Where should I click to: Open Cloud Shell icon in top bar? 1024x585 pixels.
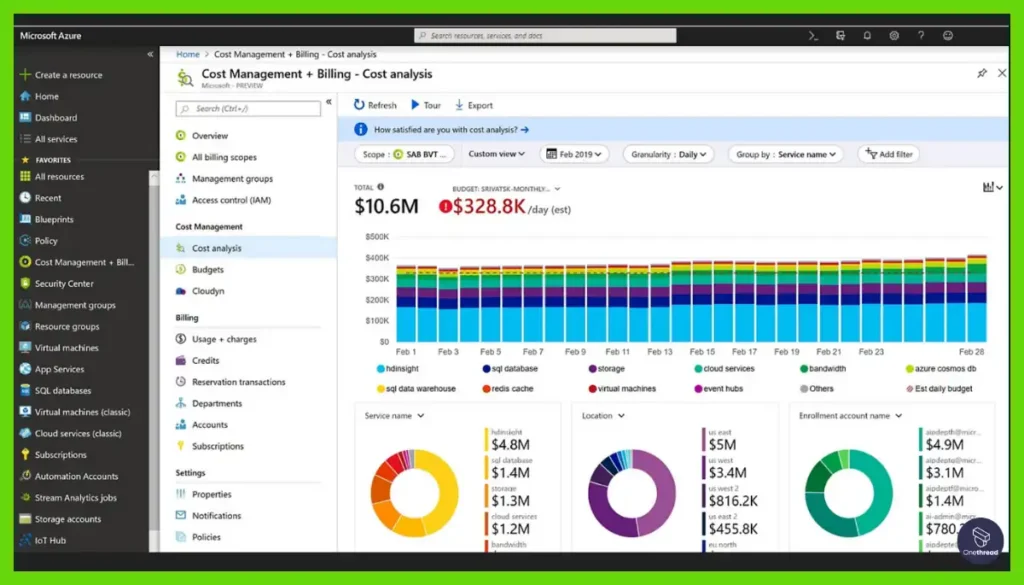(813, 36)
